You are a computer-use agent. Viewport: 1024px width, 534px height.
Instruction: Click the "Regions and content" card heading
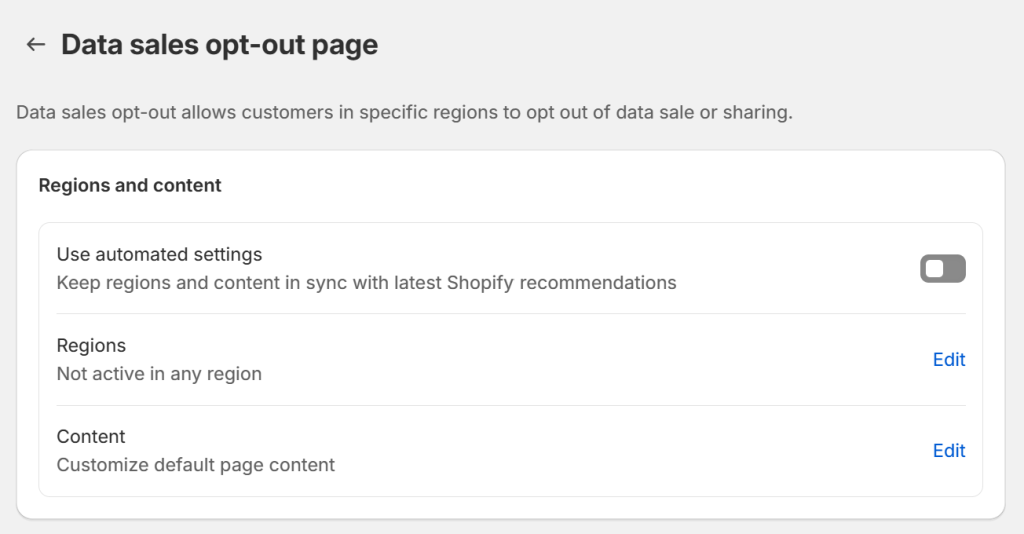point(130,185)
